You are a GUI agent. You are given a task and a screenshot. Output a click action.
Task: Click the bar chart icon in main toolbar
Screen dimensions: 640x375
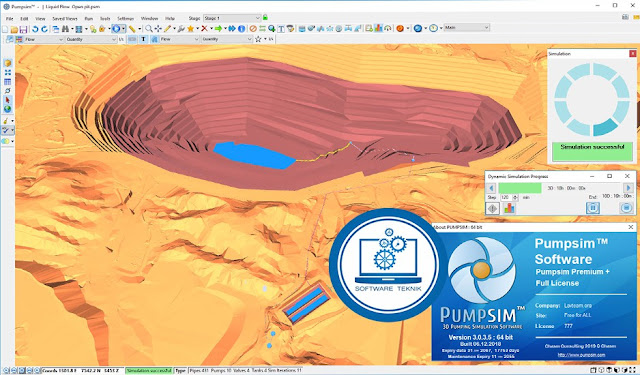(378, 28)
